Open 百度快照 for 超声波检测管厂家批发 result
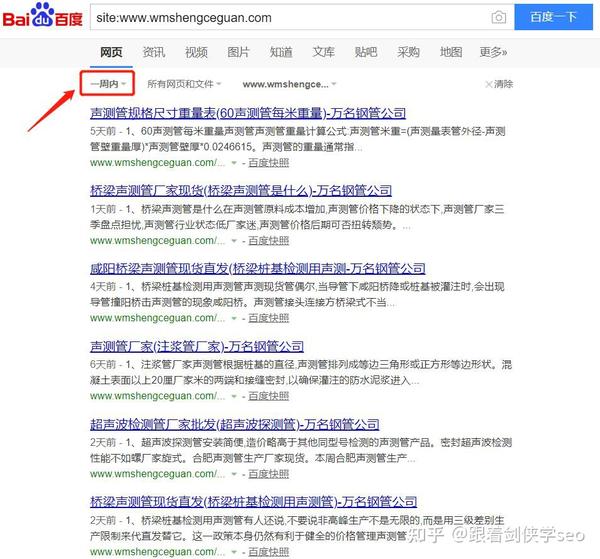 [269, 474]
